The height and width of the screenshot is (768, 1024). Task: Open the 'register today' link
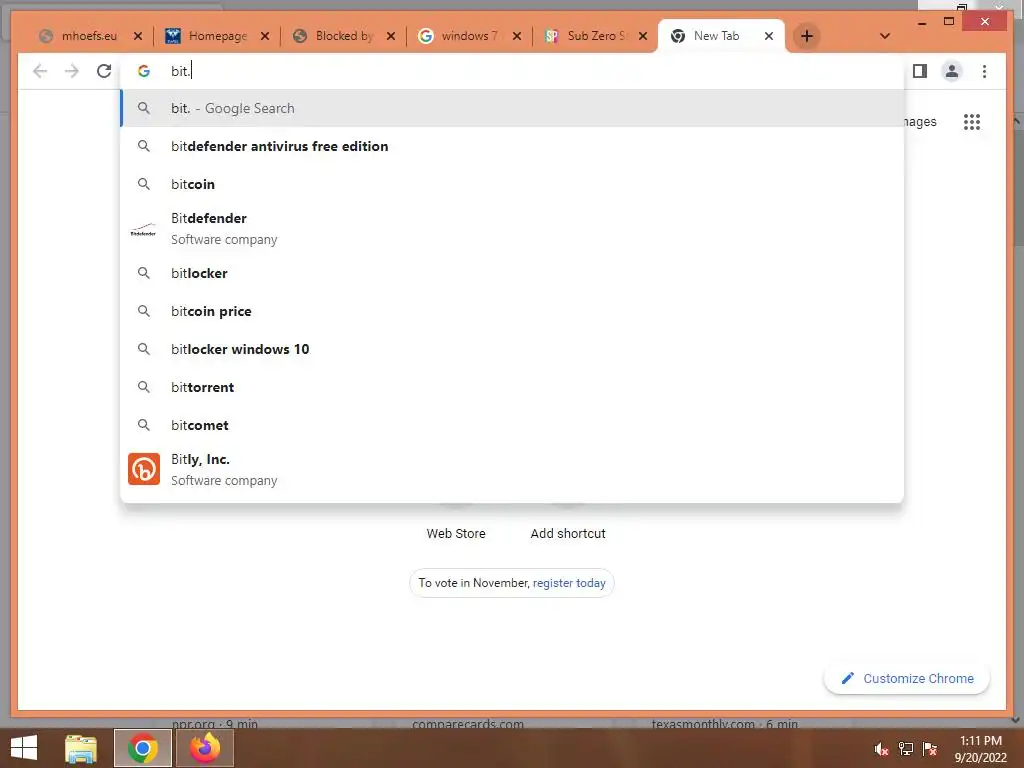pyautogui.click(x=569, y=583)
